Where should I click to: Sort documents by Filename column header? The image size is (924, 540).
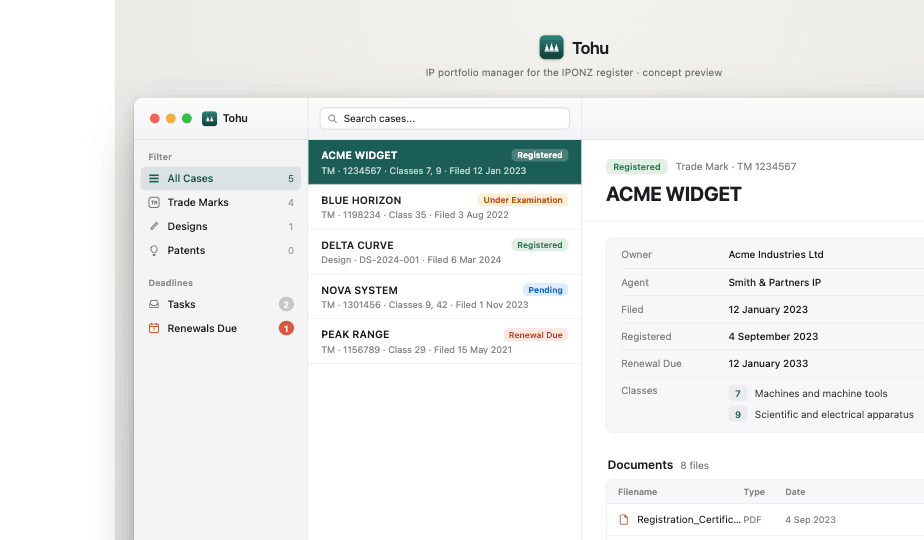click(637, 492)
